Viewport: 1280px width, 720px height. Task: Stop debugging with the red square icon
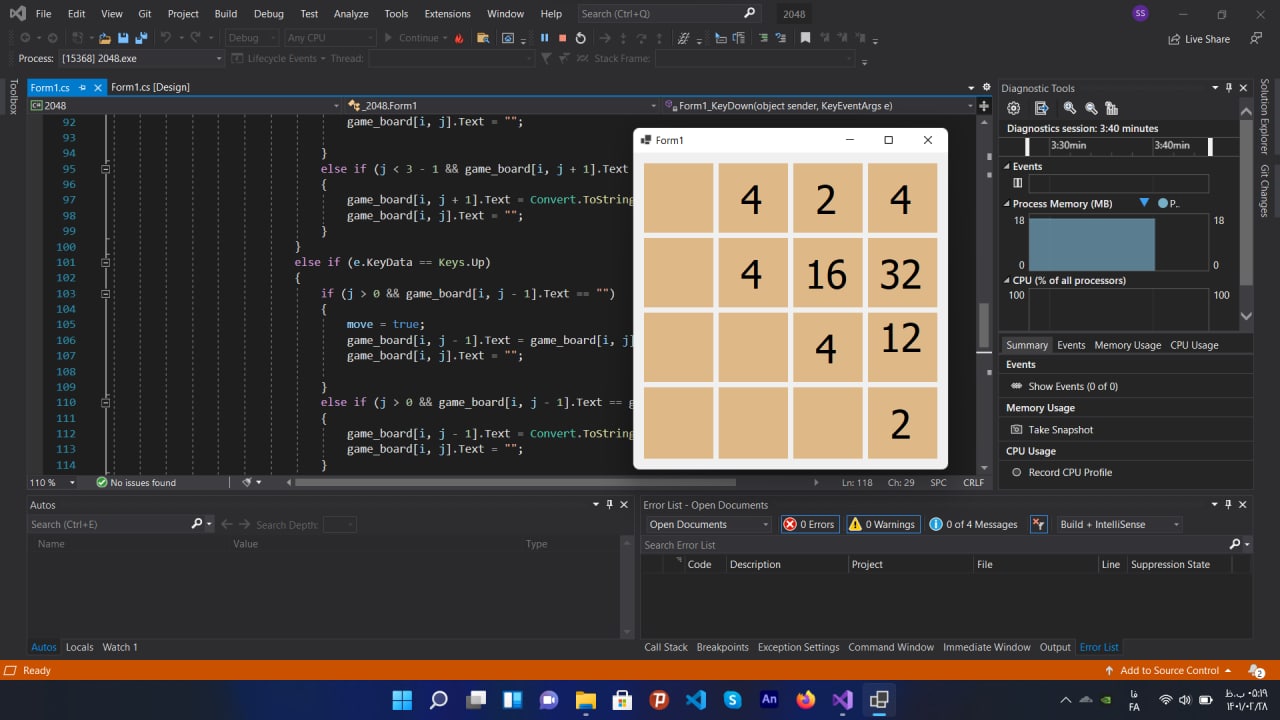562,38
